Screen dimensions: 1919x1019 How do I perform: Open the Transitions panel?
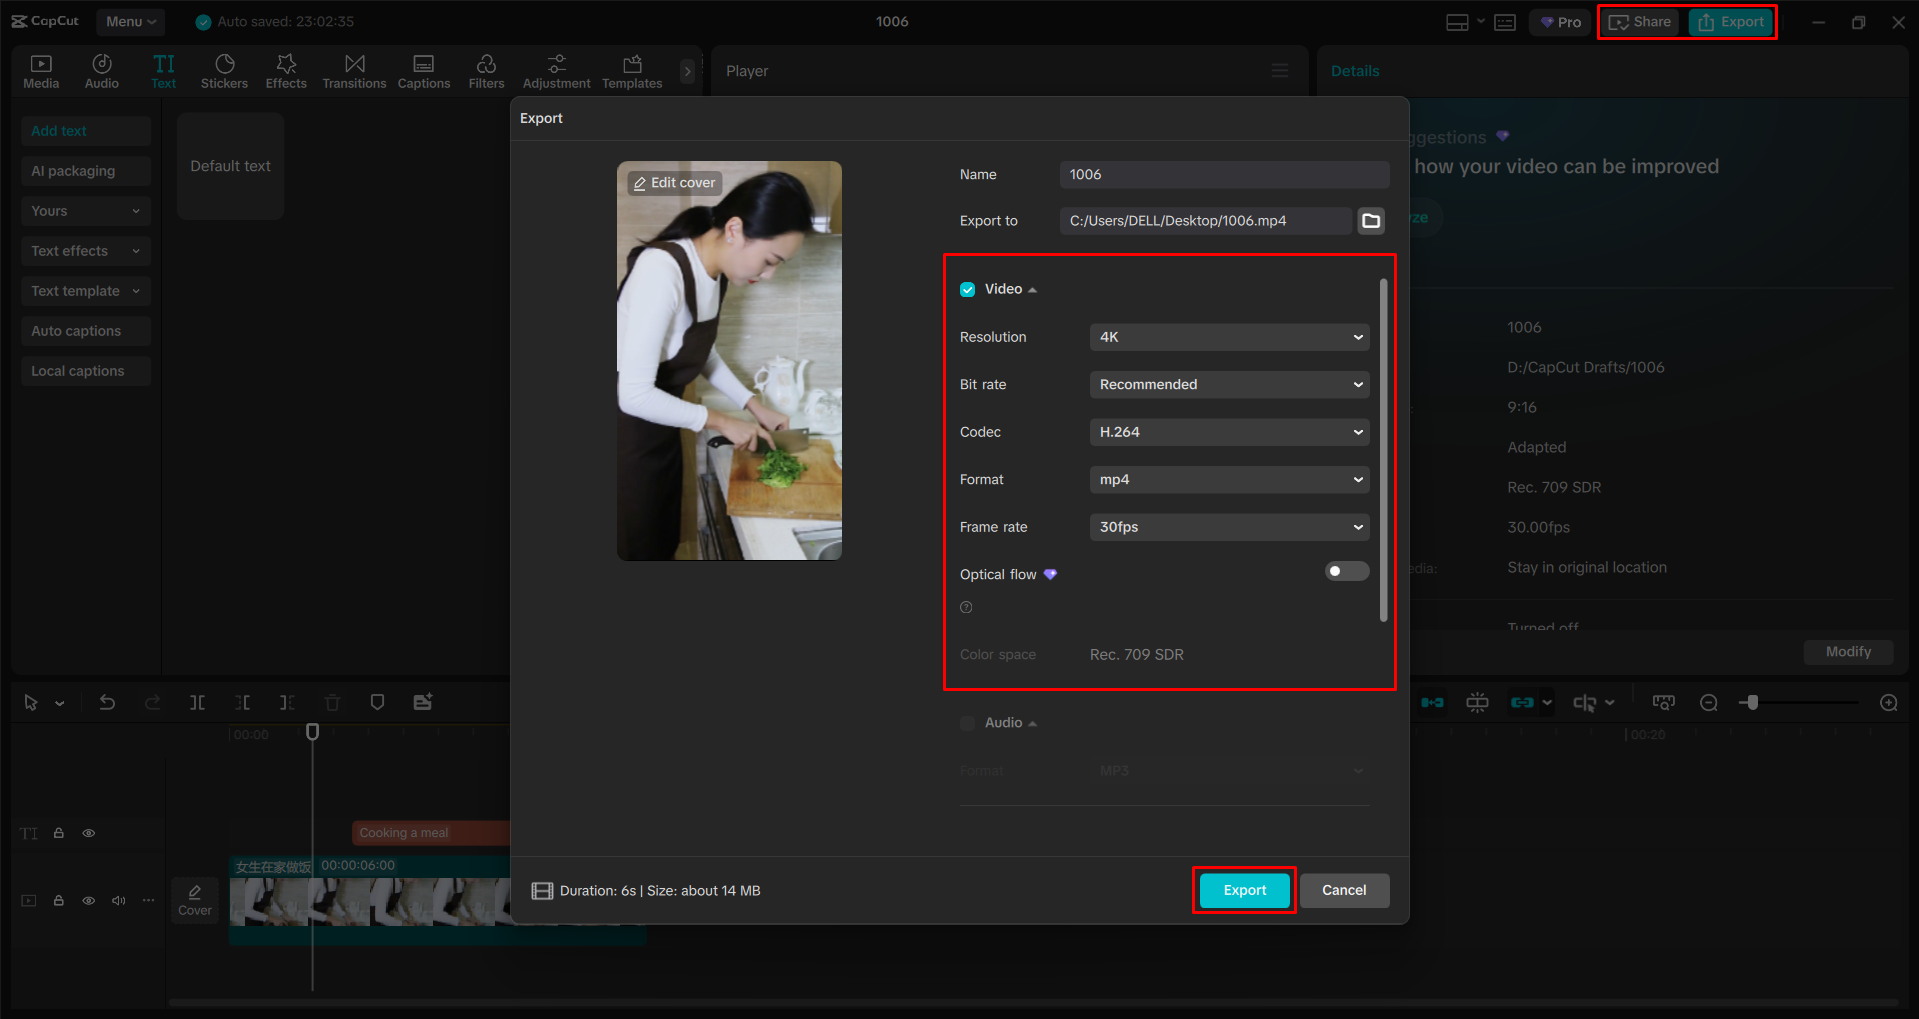pos(354,70)
